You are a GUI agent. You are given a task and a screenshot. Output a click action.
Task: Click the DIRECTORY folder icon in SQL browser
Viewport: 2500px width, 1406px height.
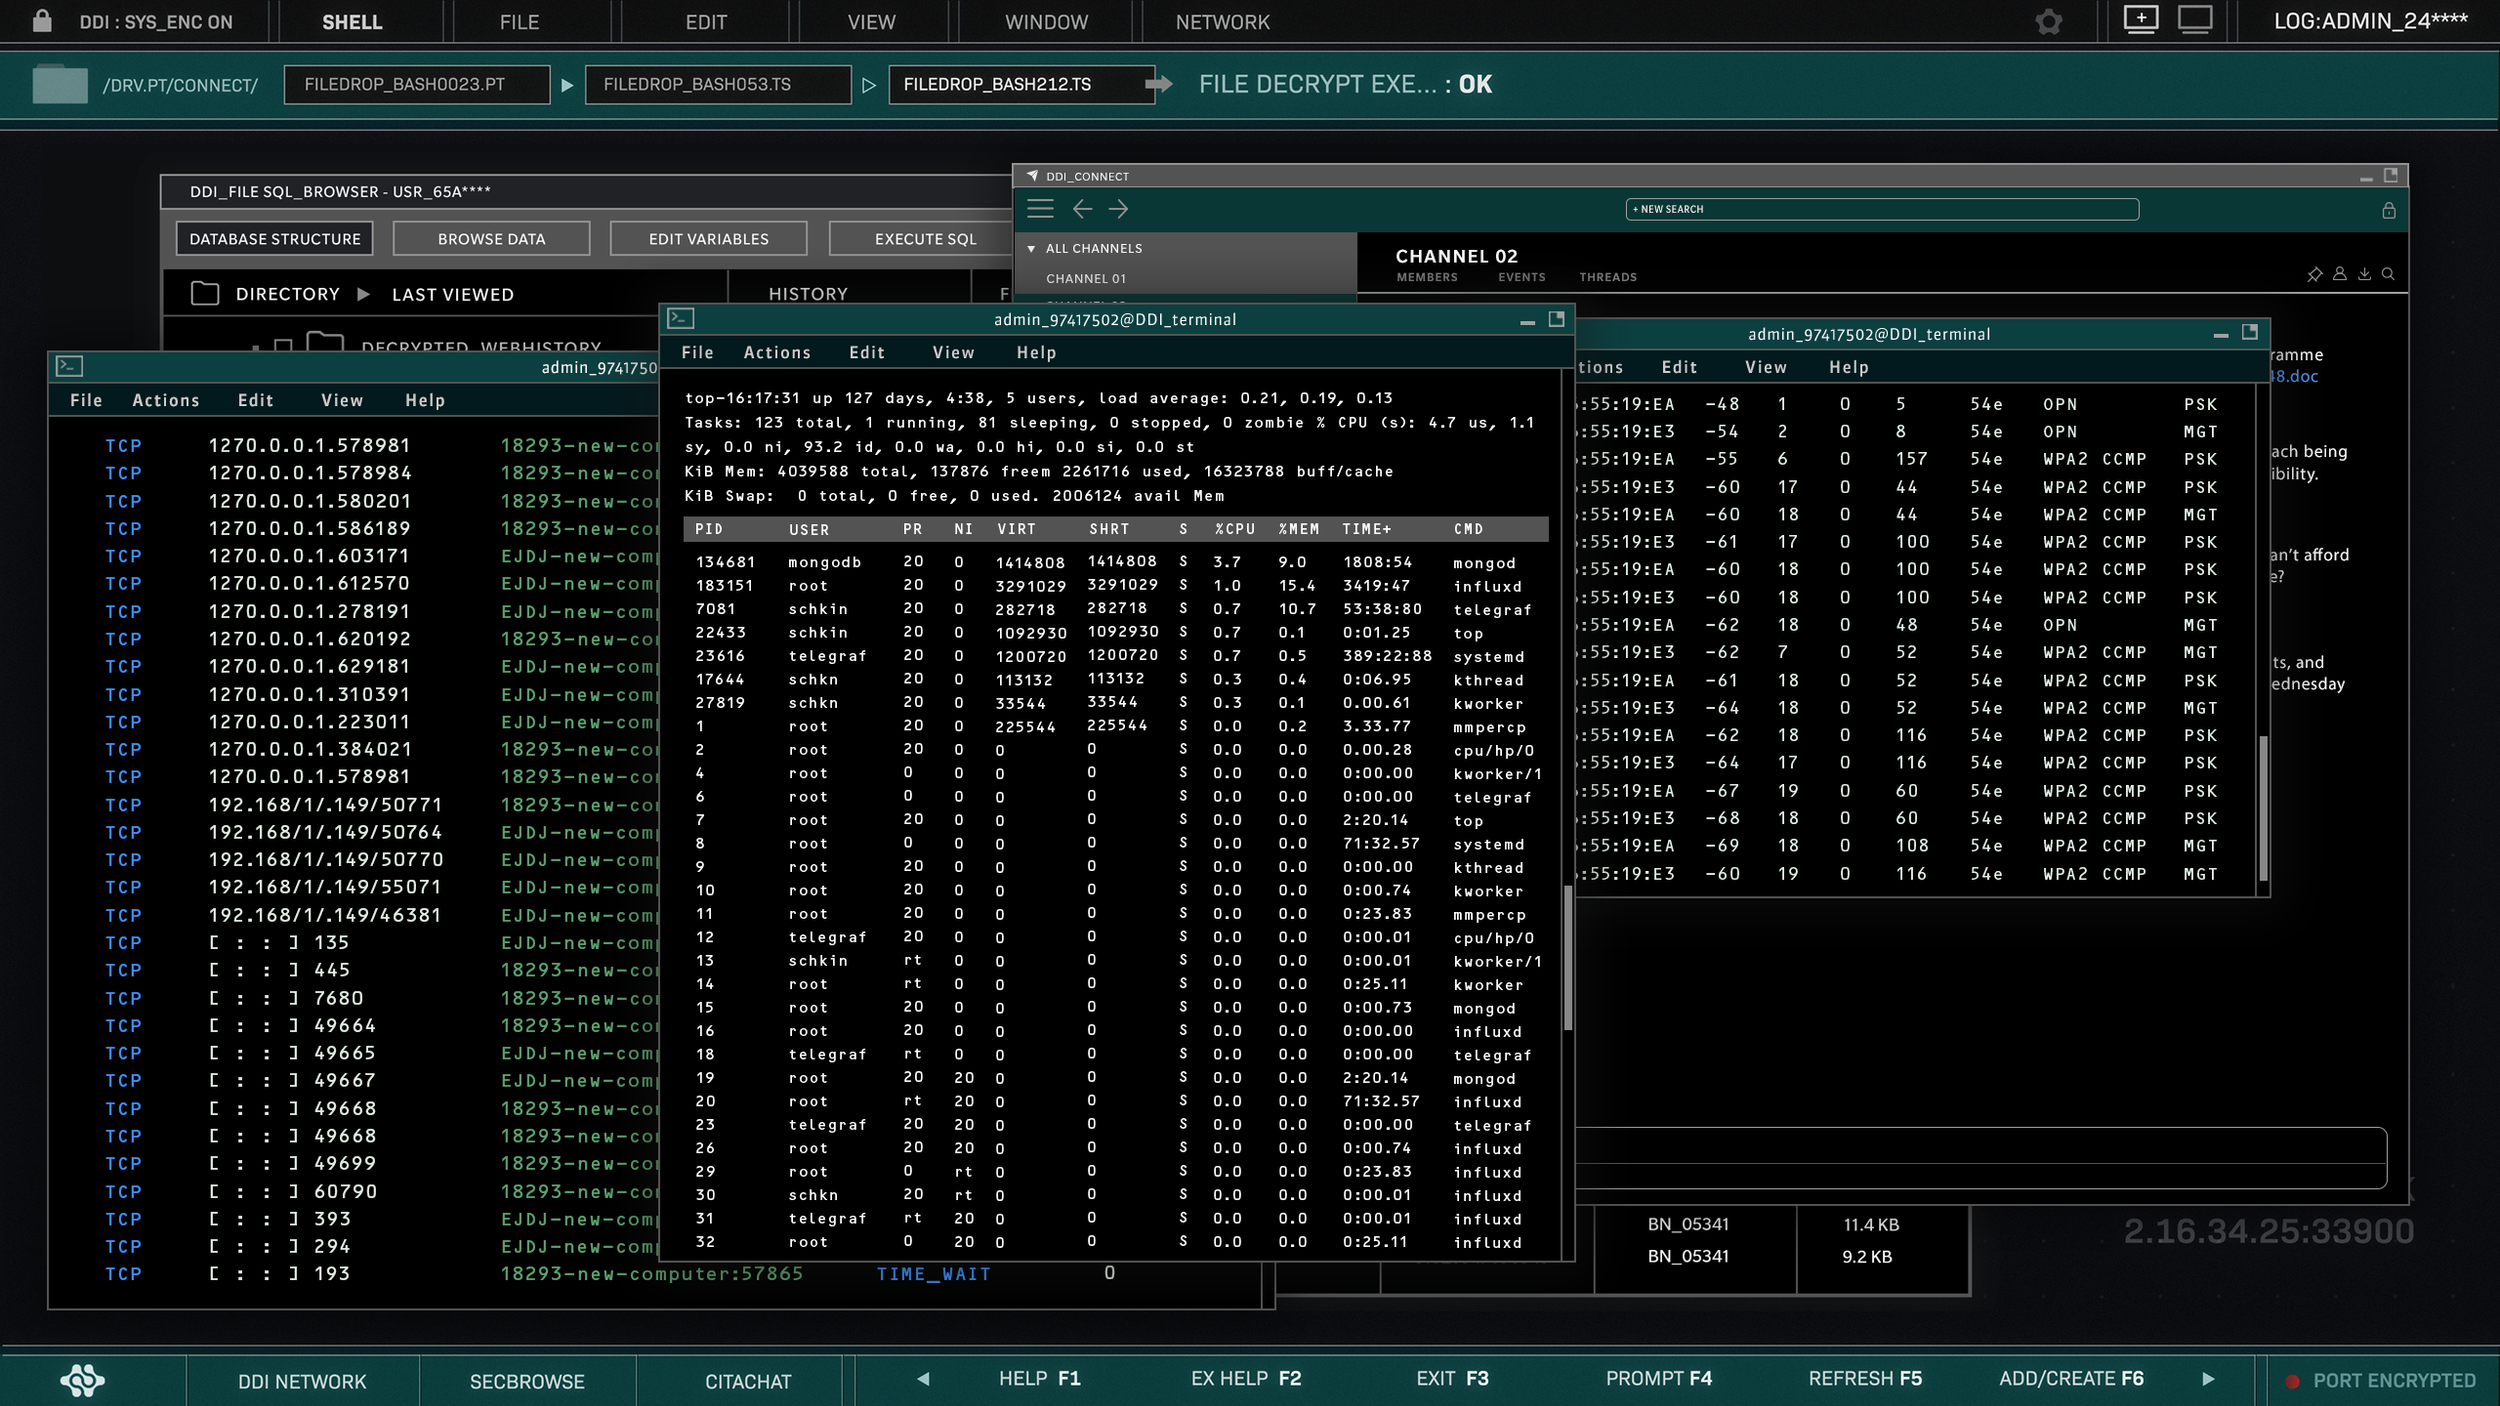pyautogui.click(x=205, y=293)
